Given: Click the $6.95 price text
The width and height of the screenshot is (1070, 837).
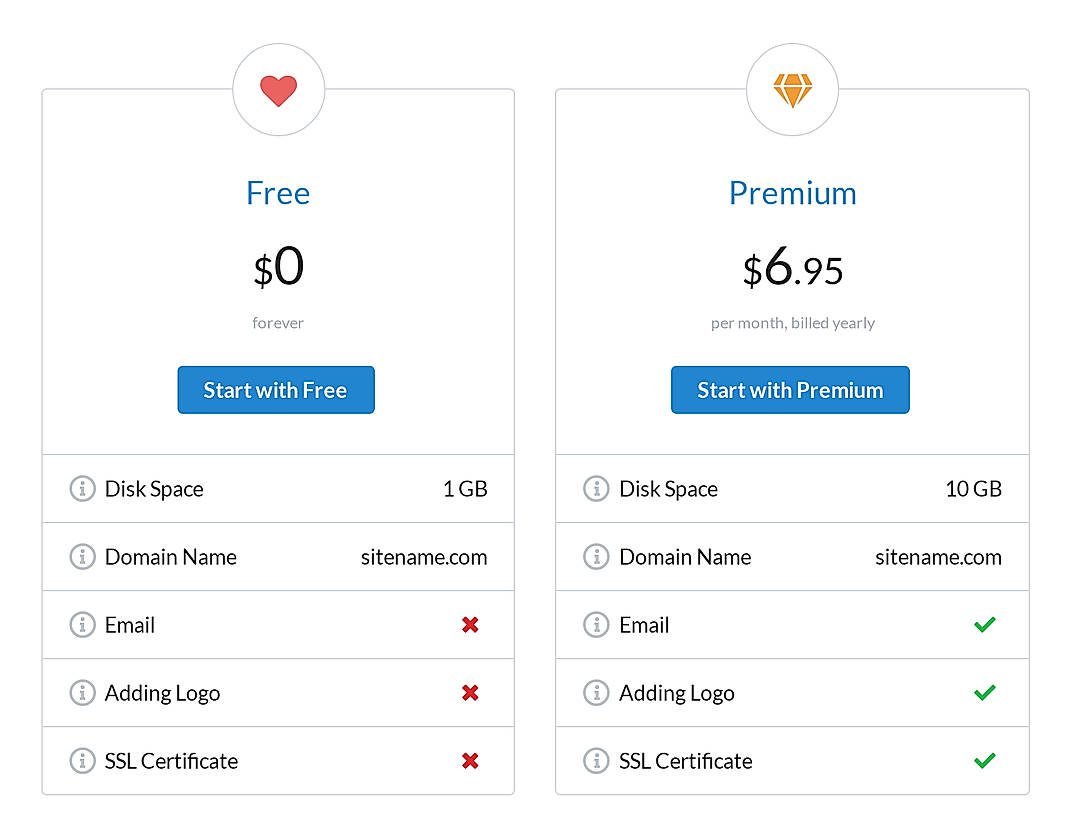Looking at the screenshot, I should point(792,268).
